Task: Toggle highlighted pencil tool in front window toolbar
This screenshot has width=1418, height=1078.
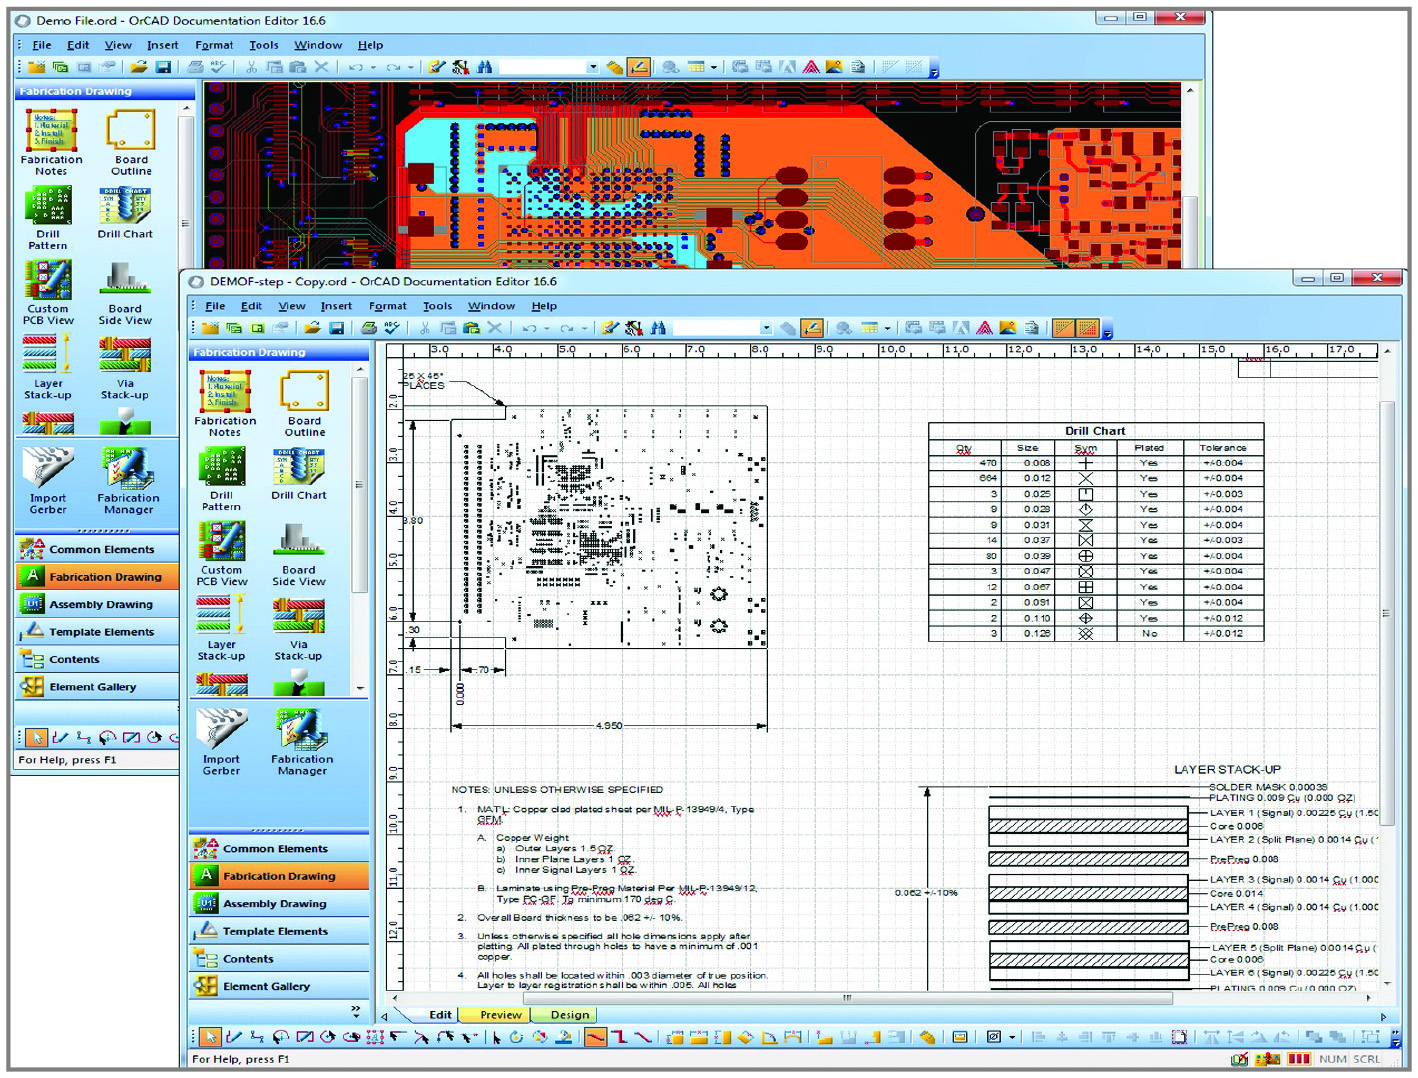Action: [812, 328]
